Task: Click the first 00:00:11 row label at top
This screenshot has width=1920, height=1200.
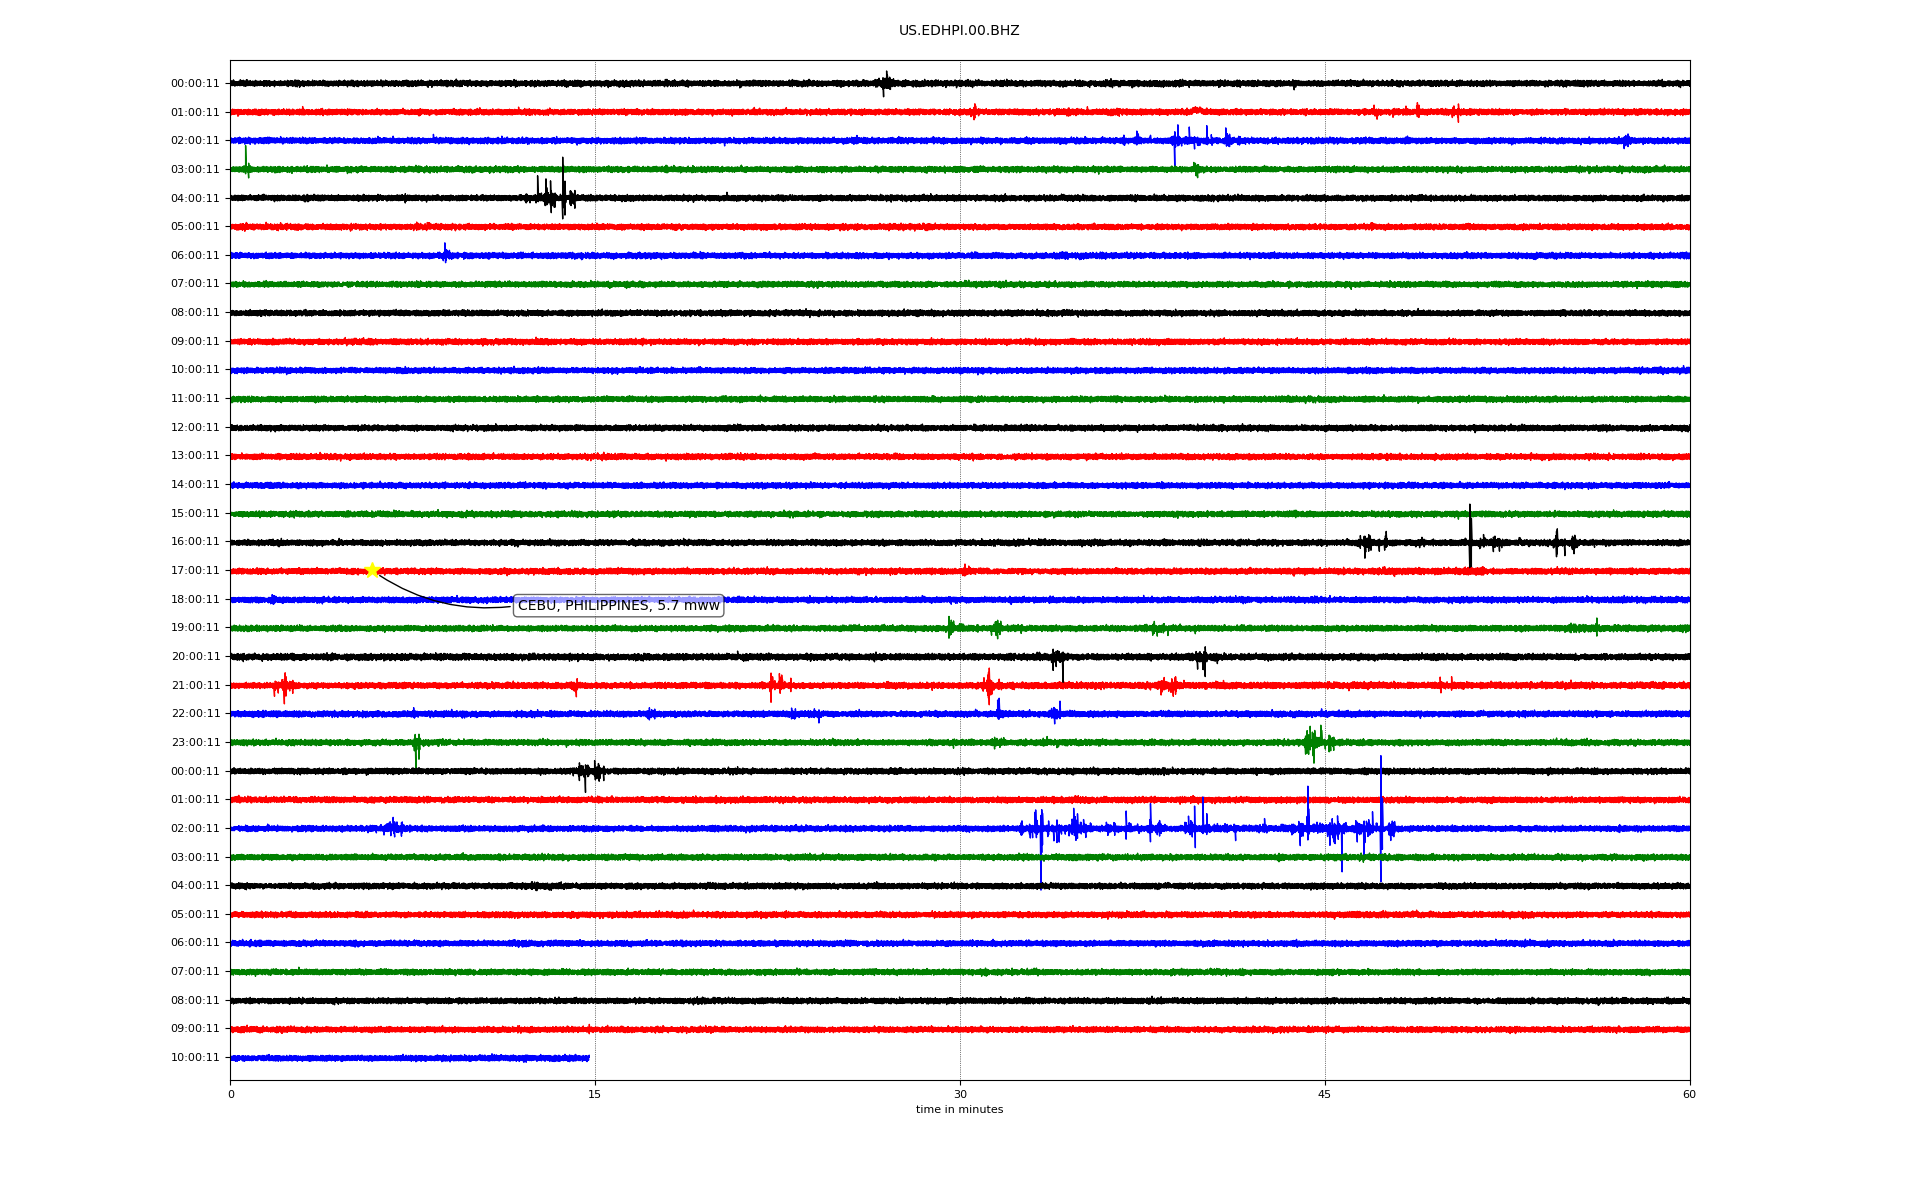Action: coord(195,84)
